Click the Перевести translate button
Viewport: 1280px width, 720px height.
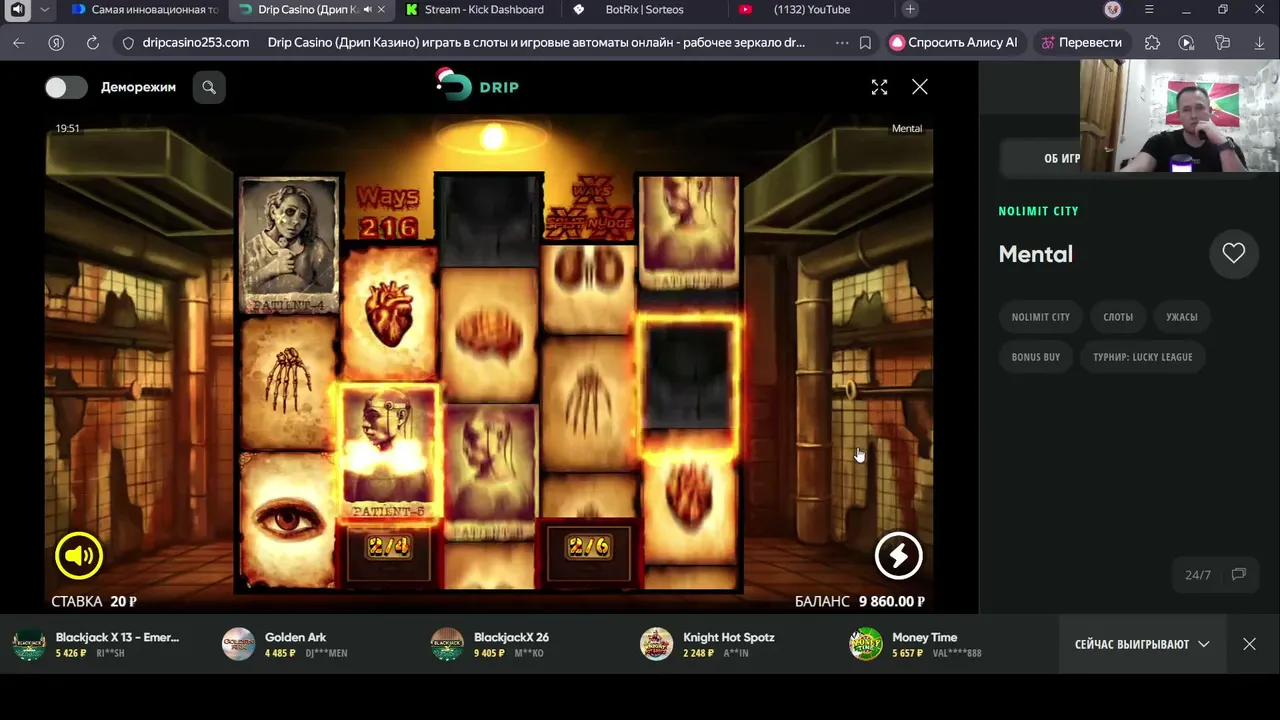coord(1081,43)
